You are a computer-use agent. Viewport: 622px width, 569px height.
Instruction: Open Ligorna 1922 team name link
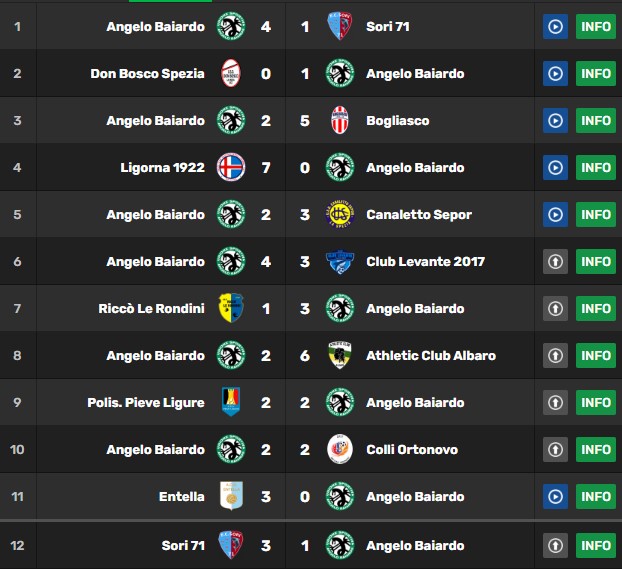point(163,167)
